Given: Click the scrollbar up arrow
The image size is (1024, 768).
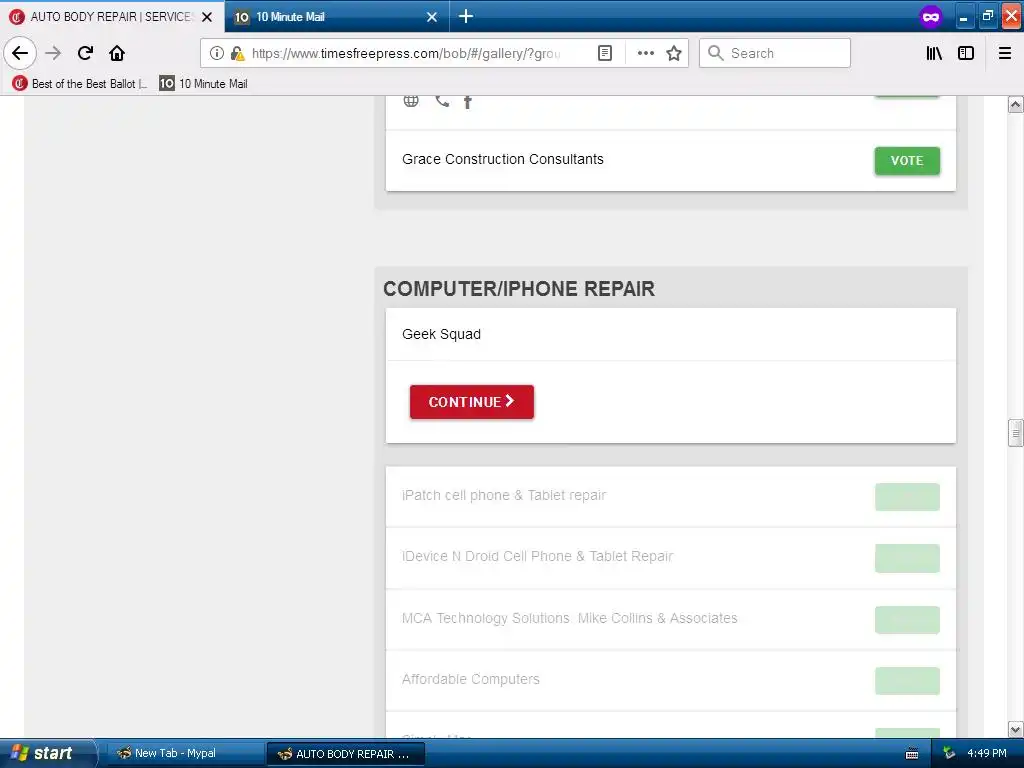Looking at the screenshot, I should 1015,104.
